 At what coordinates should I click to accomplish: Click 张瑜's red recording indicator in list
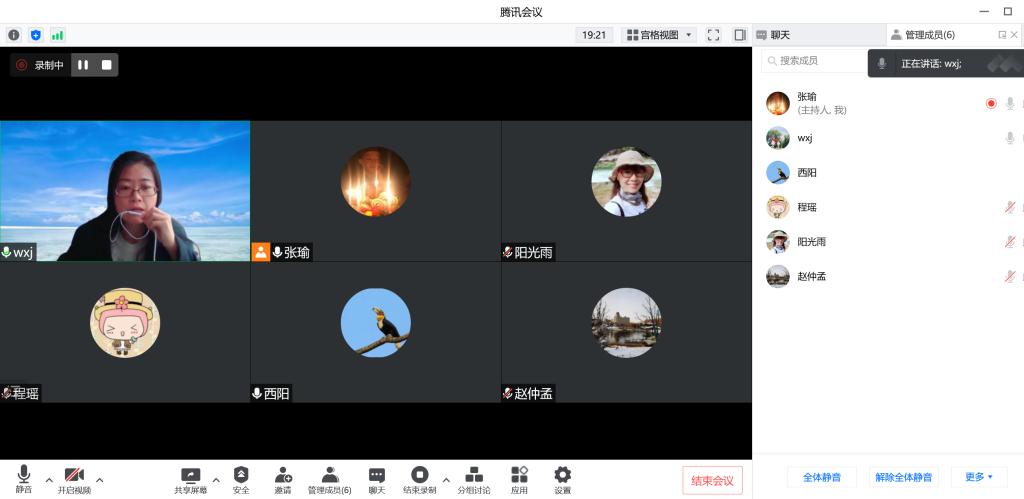[x=991, y=103]
